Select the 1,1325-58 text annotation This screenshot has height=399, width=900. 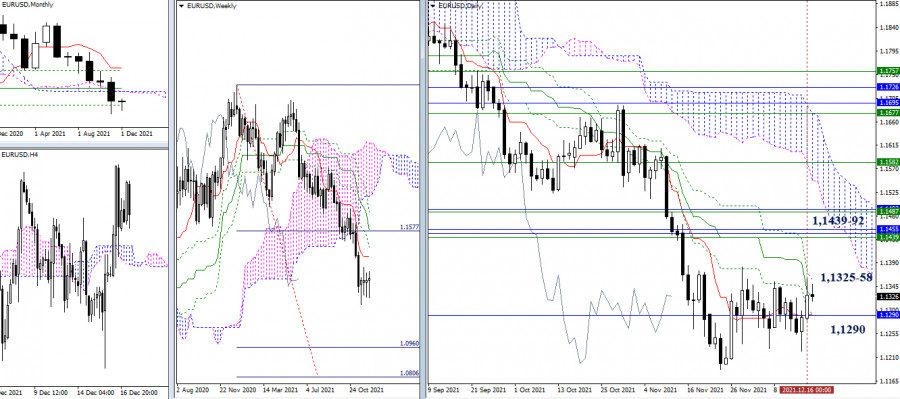click(846, 278)
